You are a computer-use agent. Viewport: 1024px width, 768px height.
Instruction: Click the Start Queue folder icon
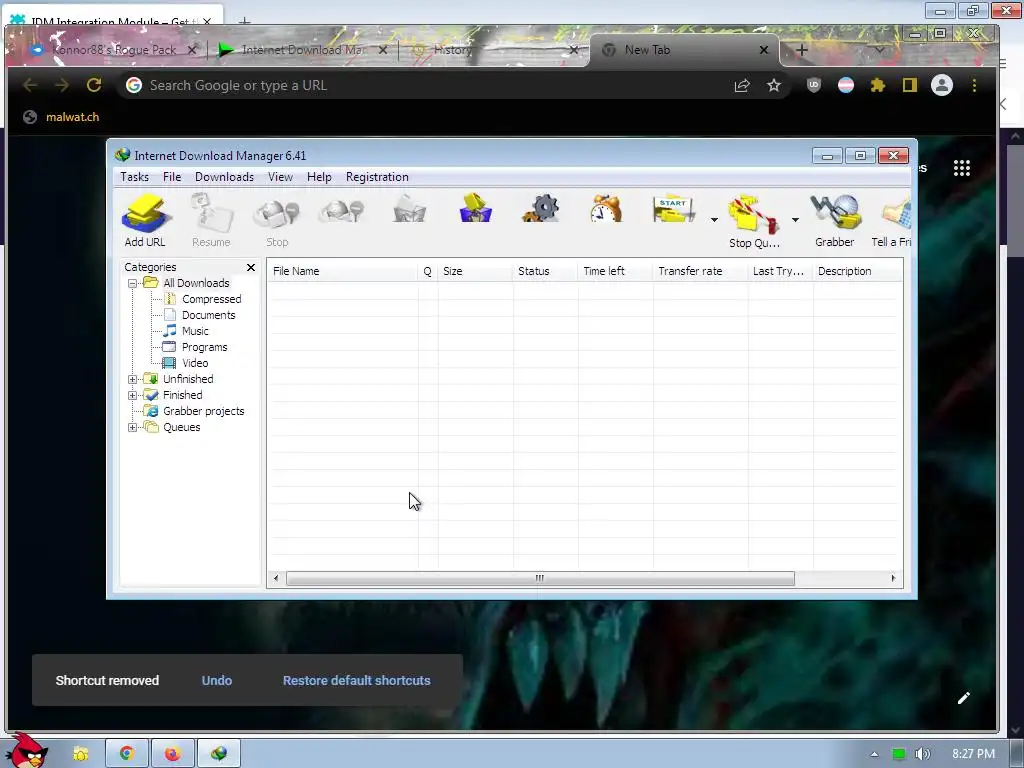(674, 210)
